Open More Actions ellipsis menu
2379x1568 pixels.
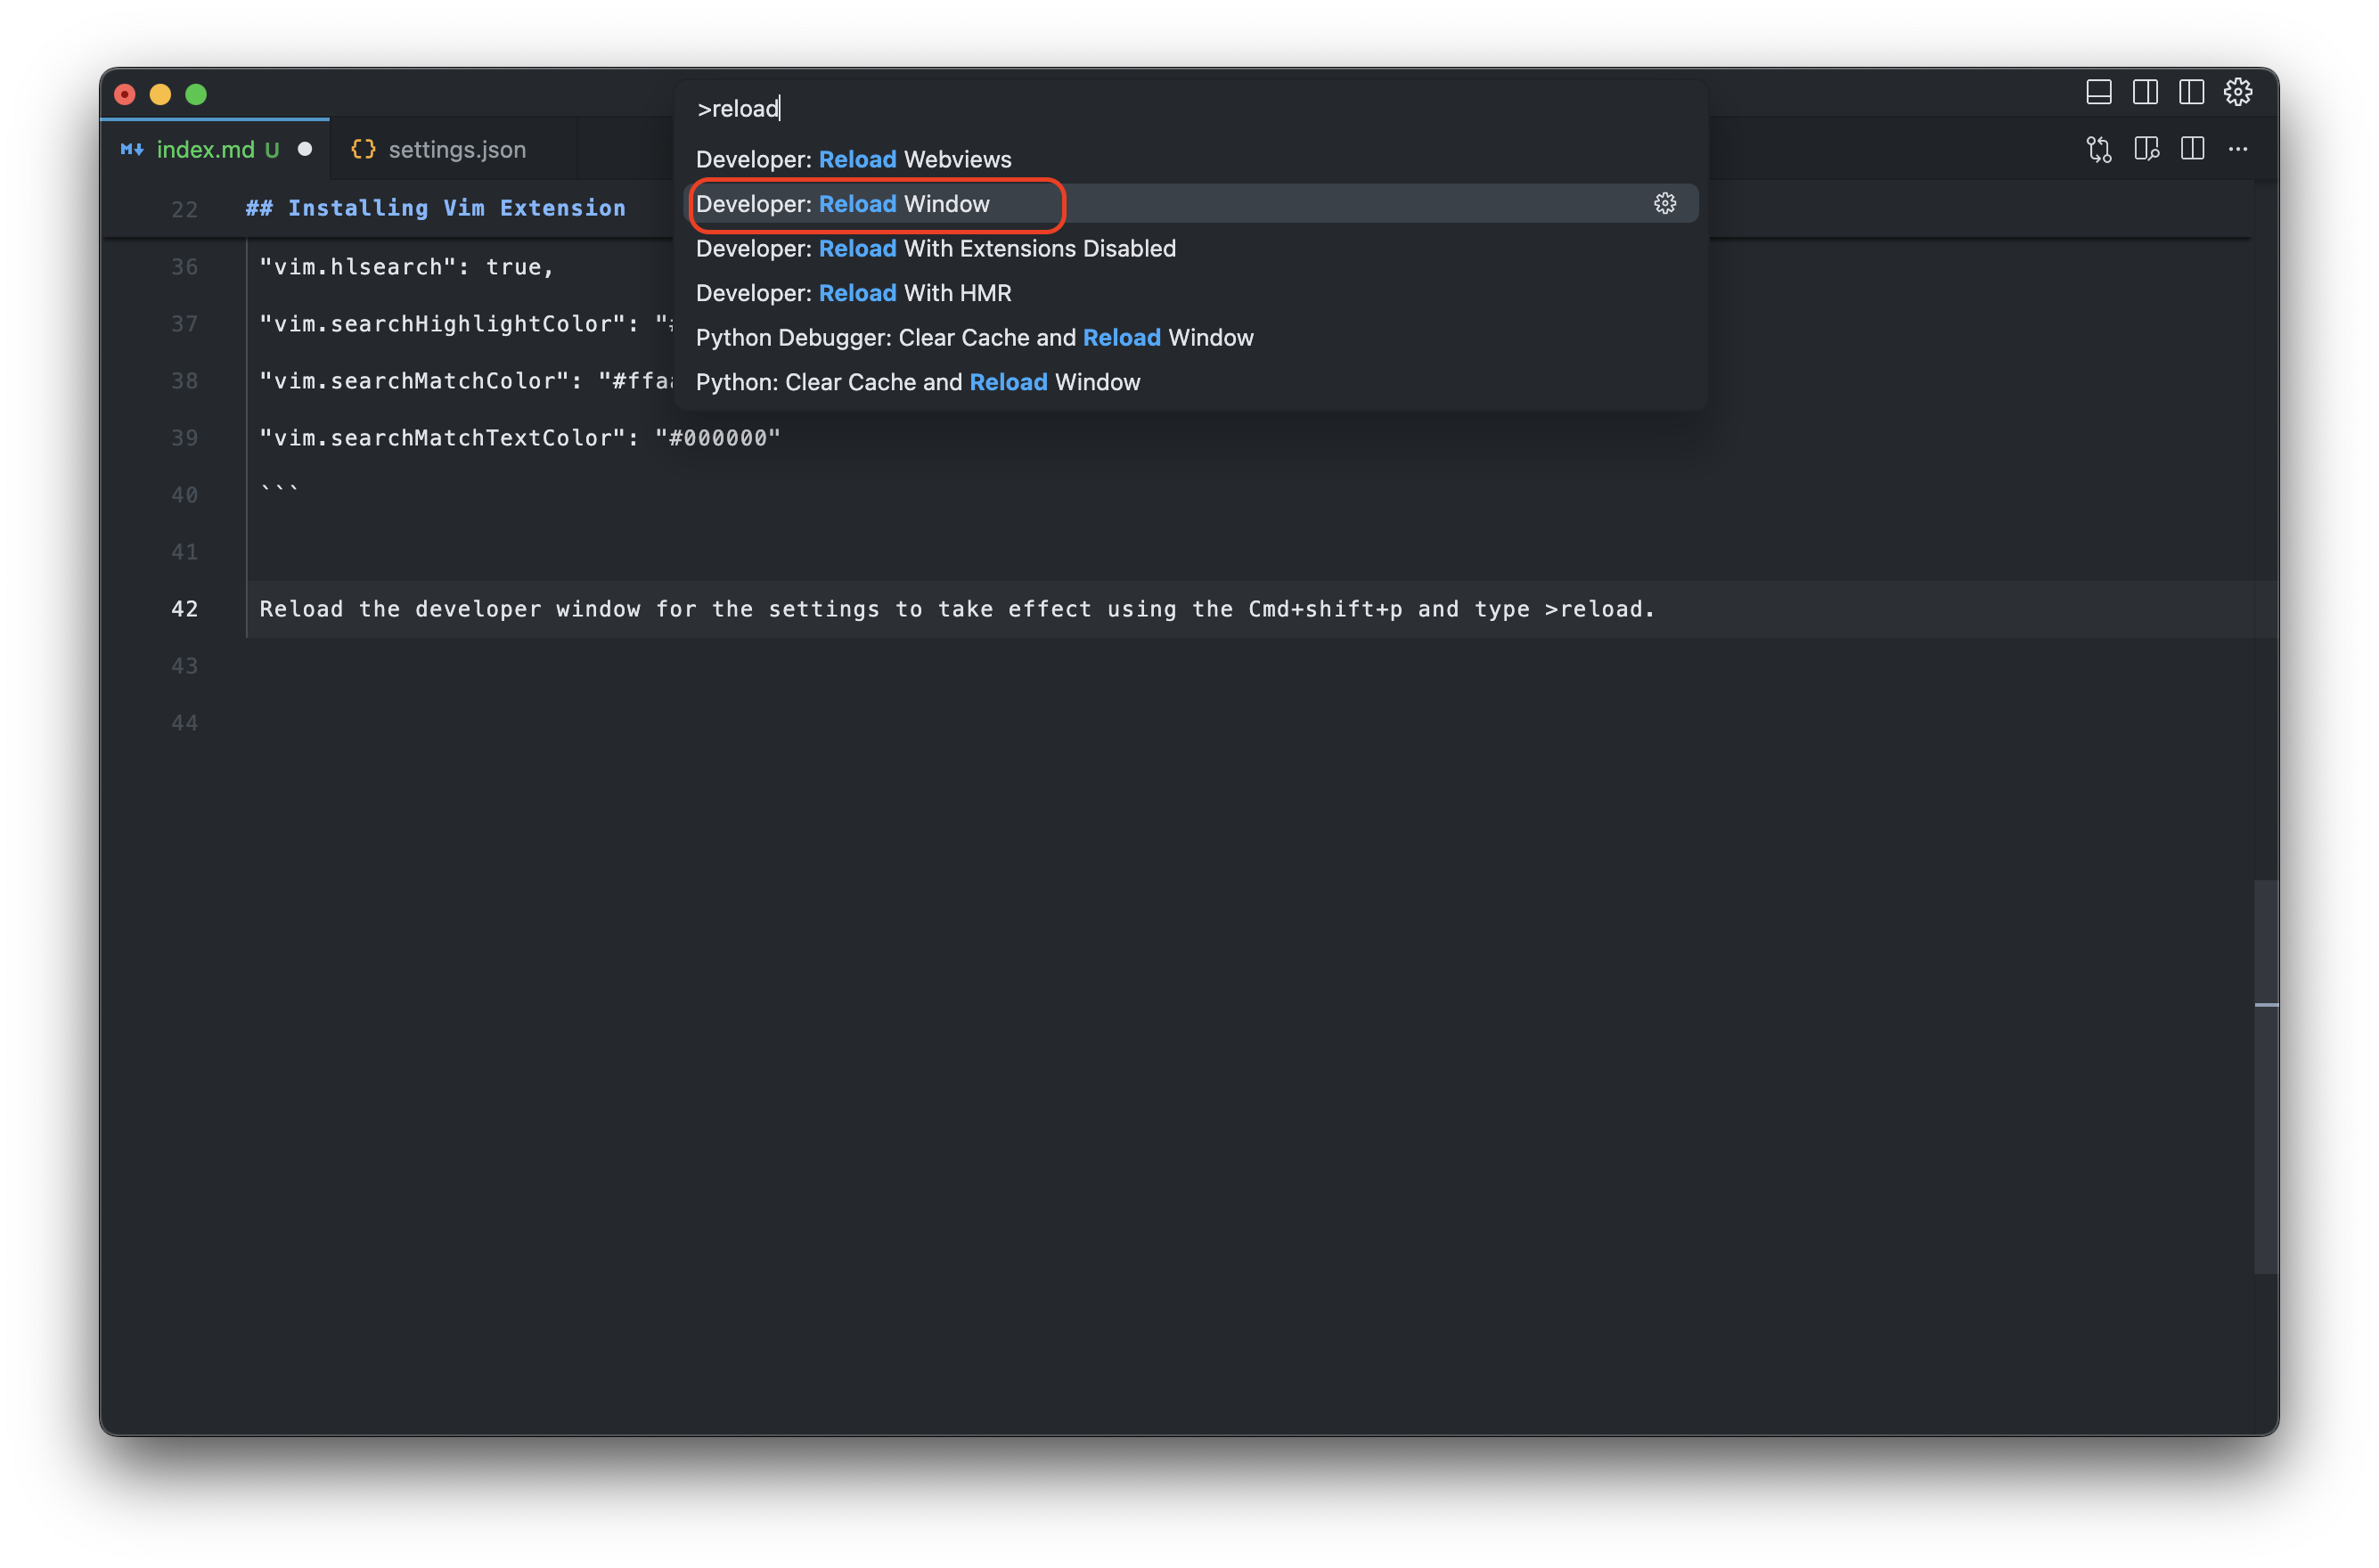tap(2237, 149)
